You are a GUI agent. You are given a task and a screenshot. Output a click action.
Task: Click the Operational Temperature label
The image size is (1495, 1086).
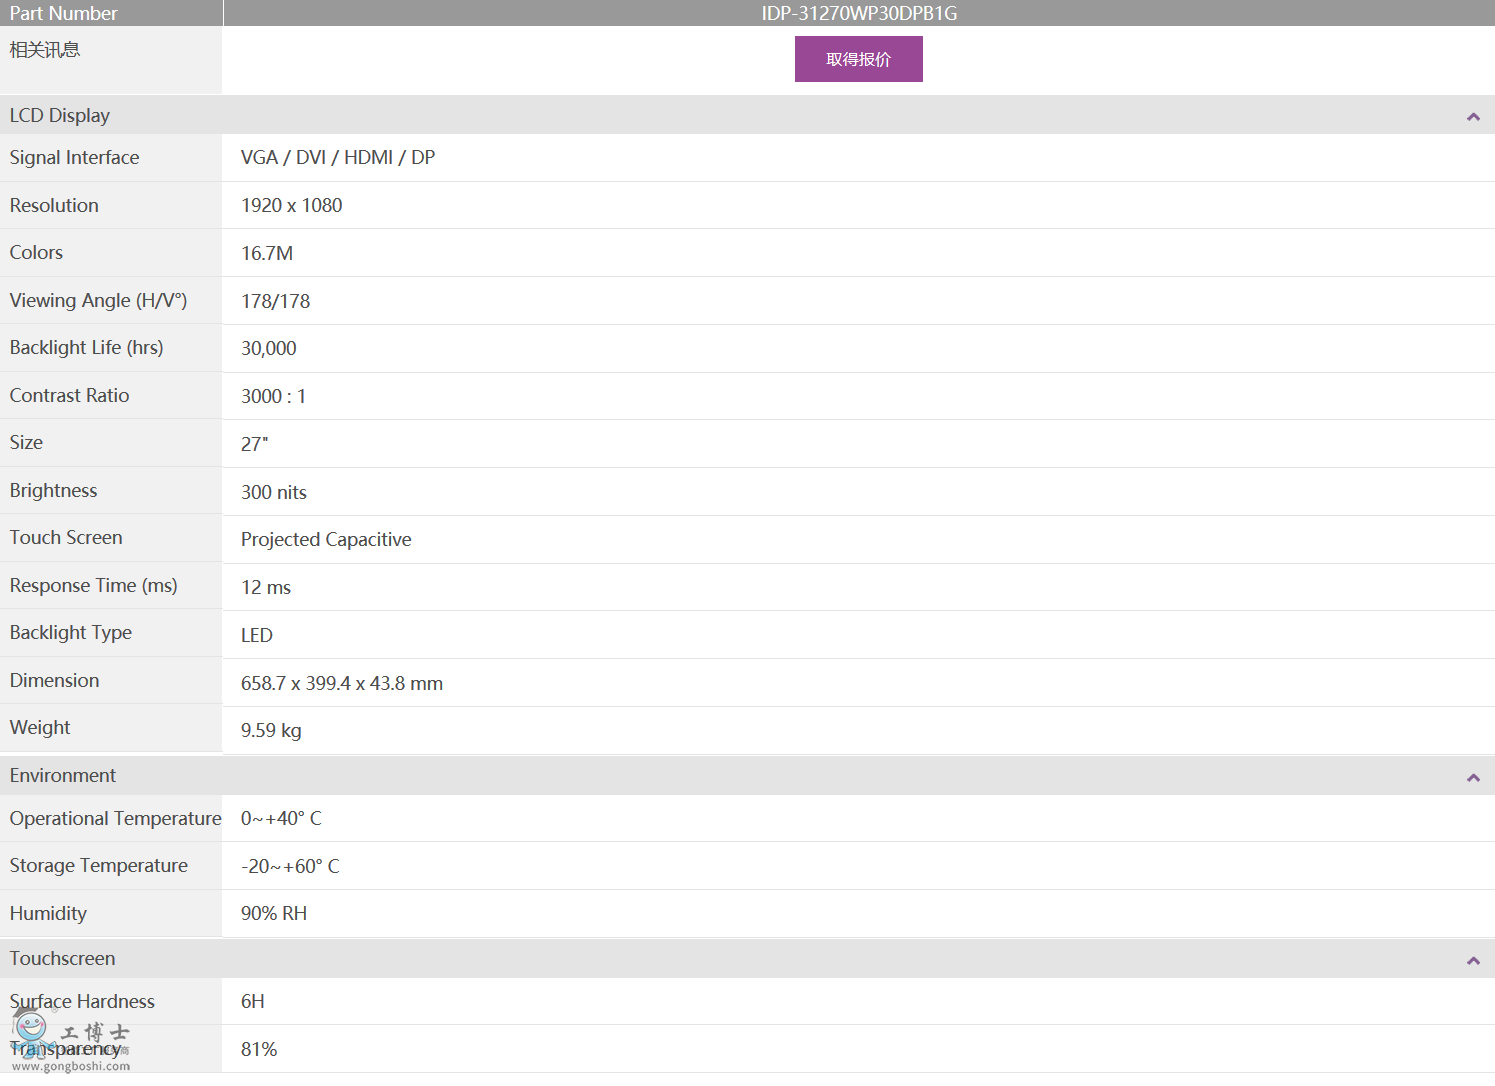115,819
